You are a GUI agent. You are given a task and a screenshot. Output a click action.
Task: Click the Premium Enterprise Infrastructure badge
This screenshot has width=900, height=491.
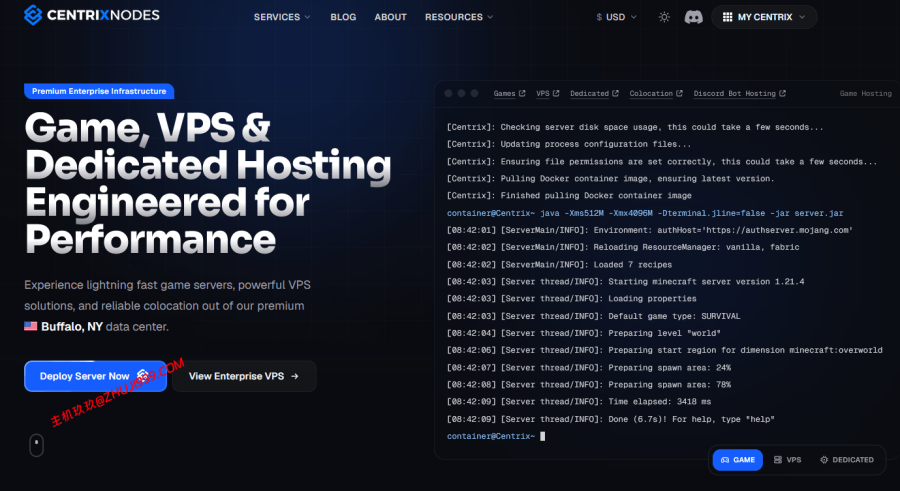coord(99,91)
